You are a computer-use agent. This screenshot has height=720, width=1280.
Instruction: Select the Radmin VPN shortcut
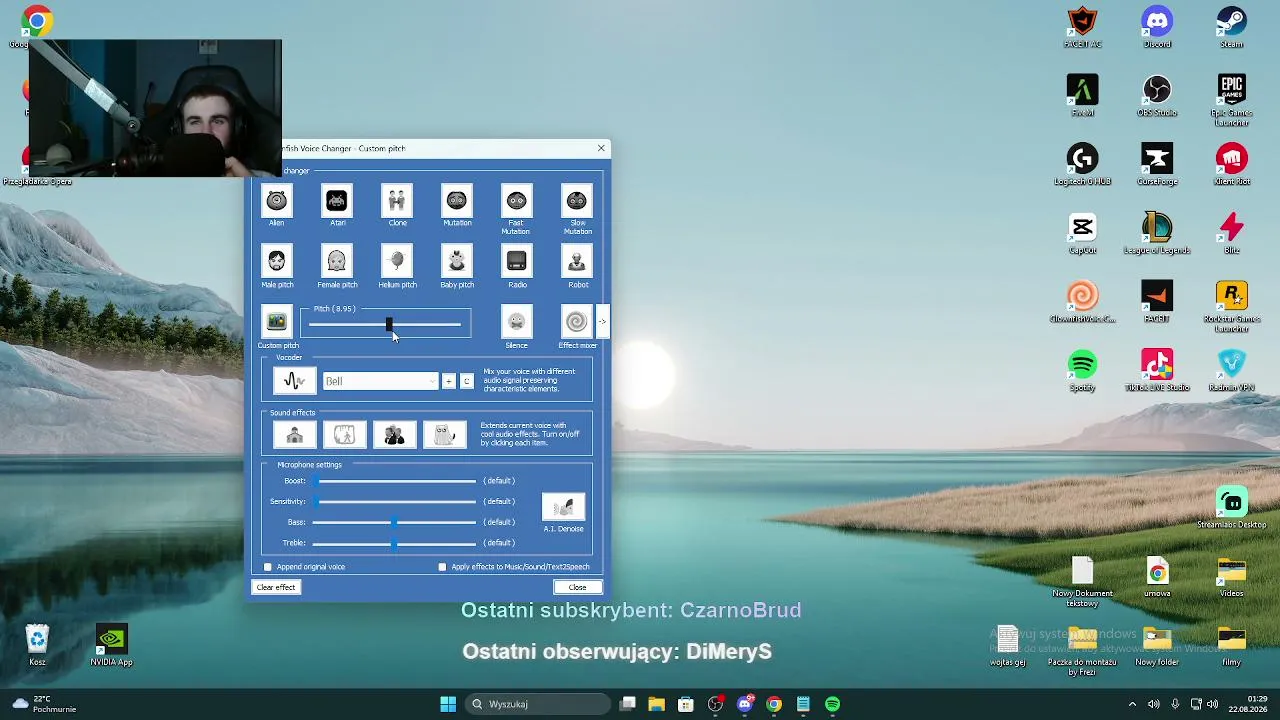click(1231, 371)
